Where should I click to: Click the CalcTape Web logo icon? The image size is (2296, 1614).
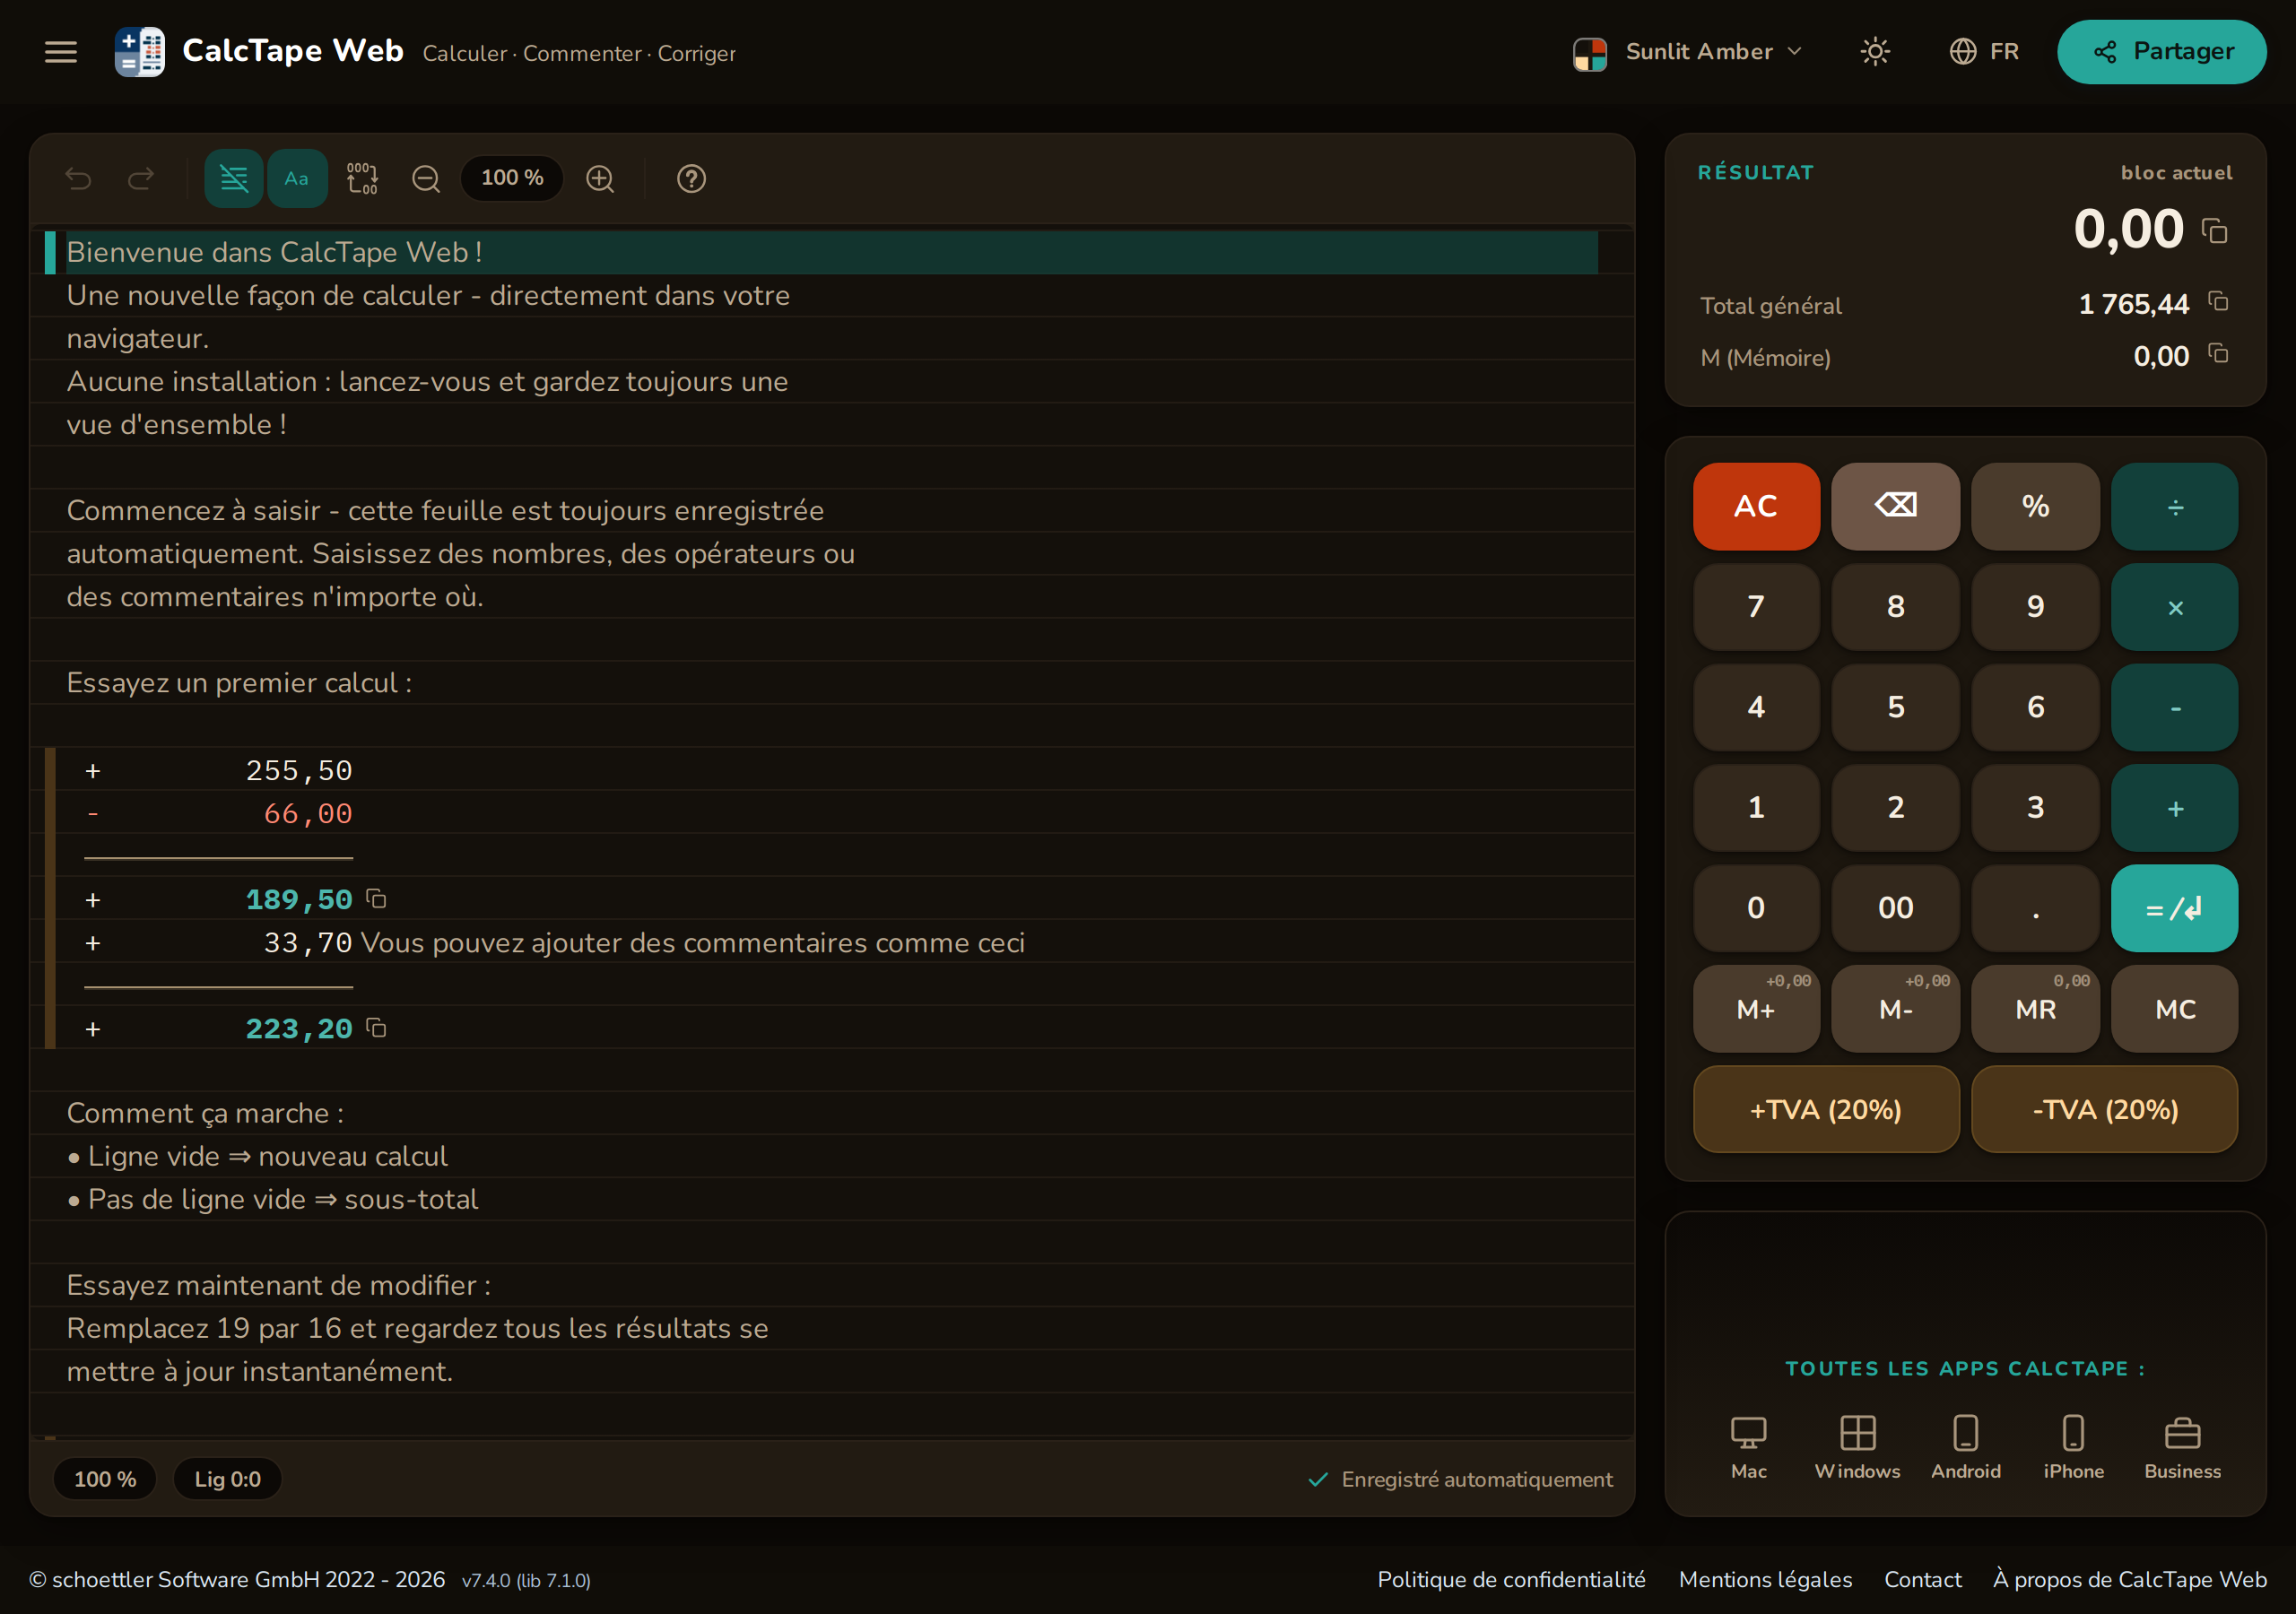[x=139, y=52]
